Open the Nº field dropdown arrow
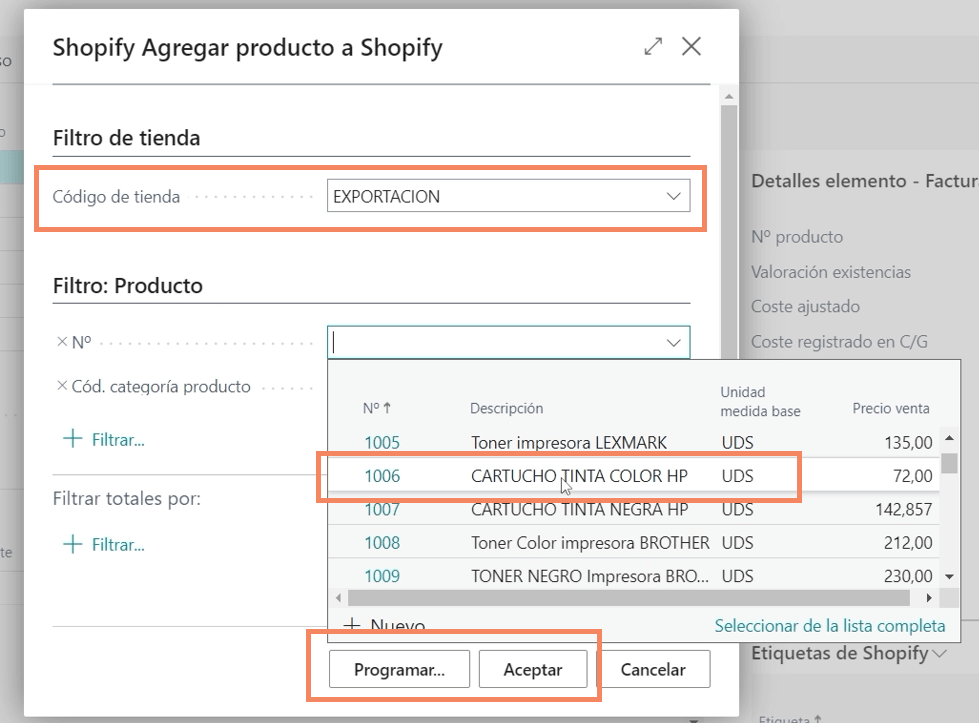 pos(673,342)
